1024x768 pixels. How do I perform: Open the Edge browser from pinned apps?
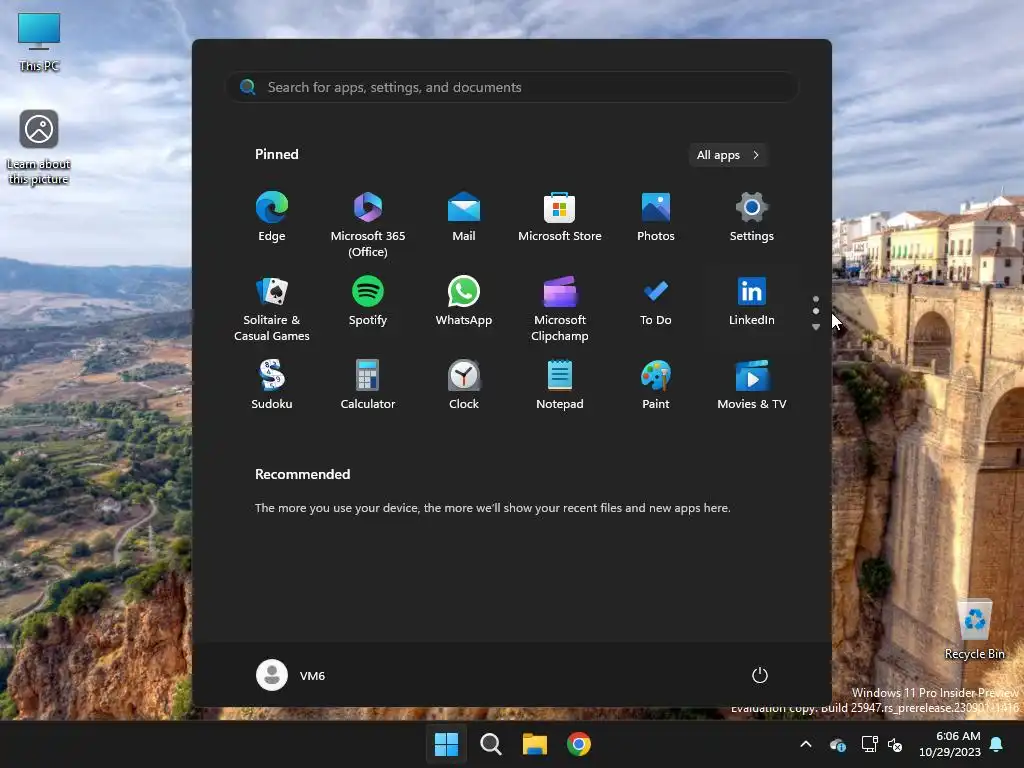point(272,217)
